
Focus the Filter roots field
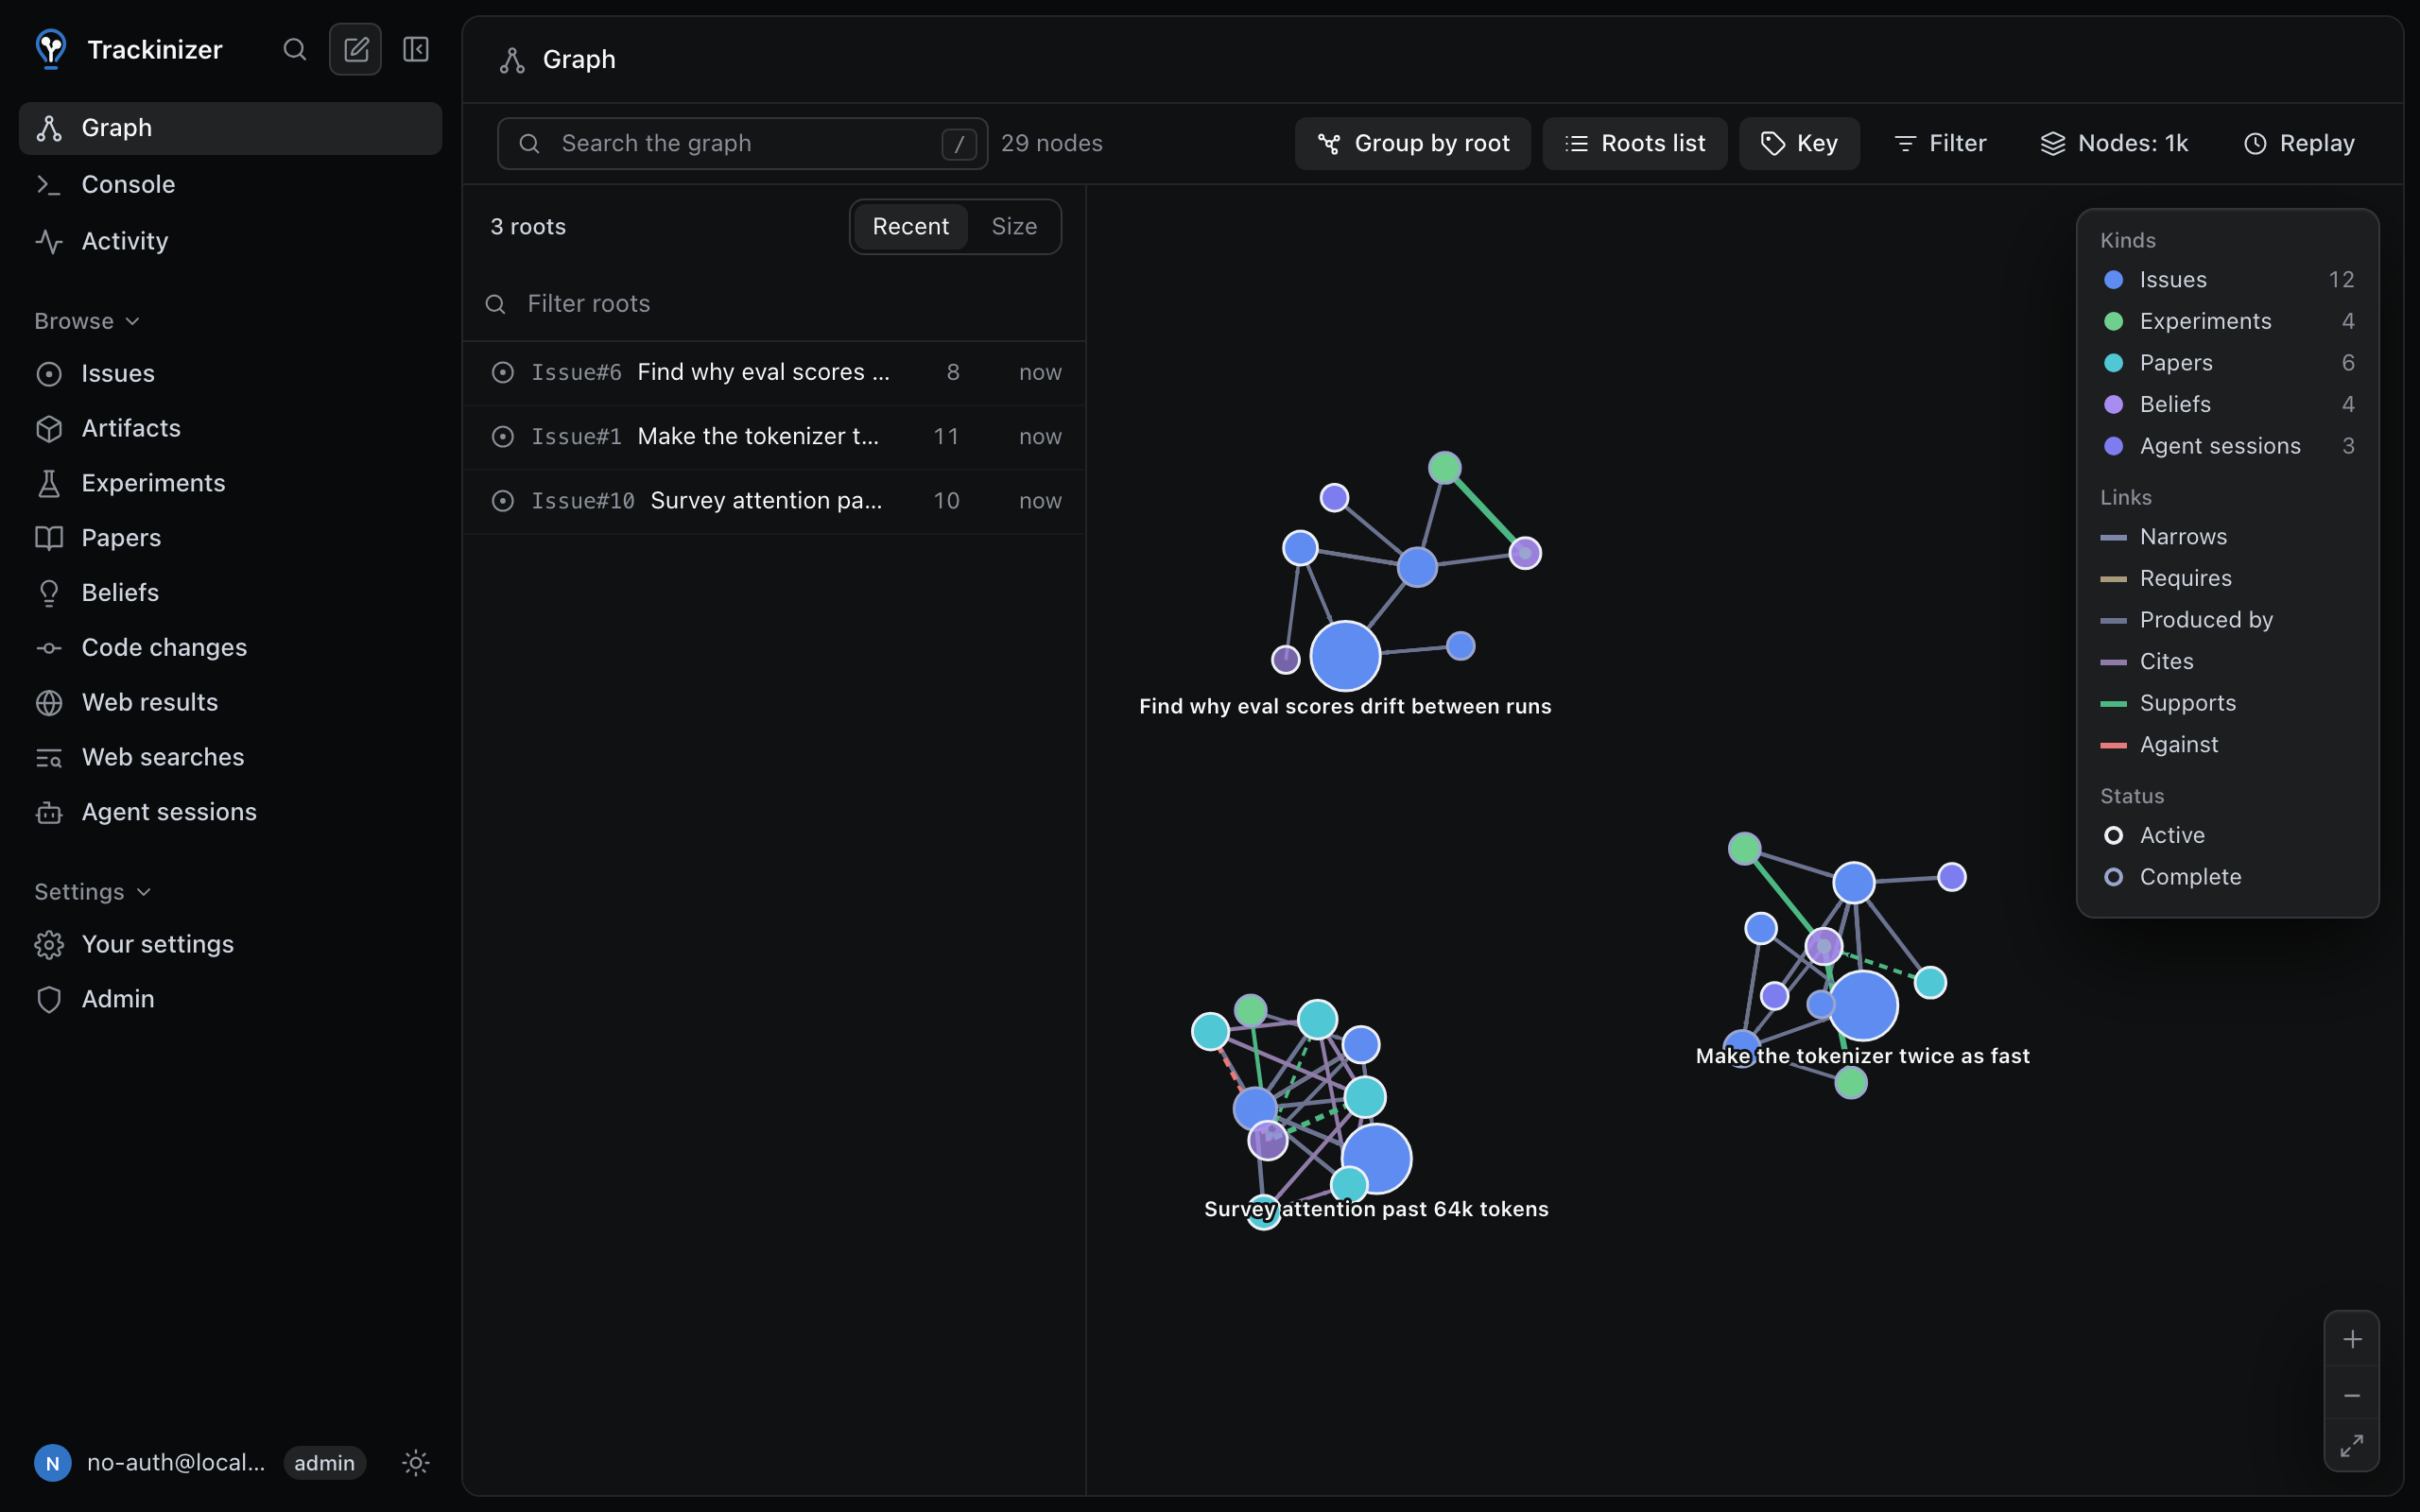[x=774, y=303]
